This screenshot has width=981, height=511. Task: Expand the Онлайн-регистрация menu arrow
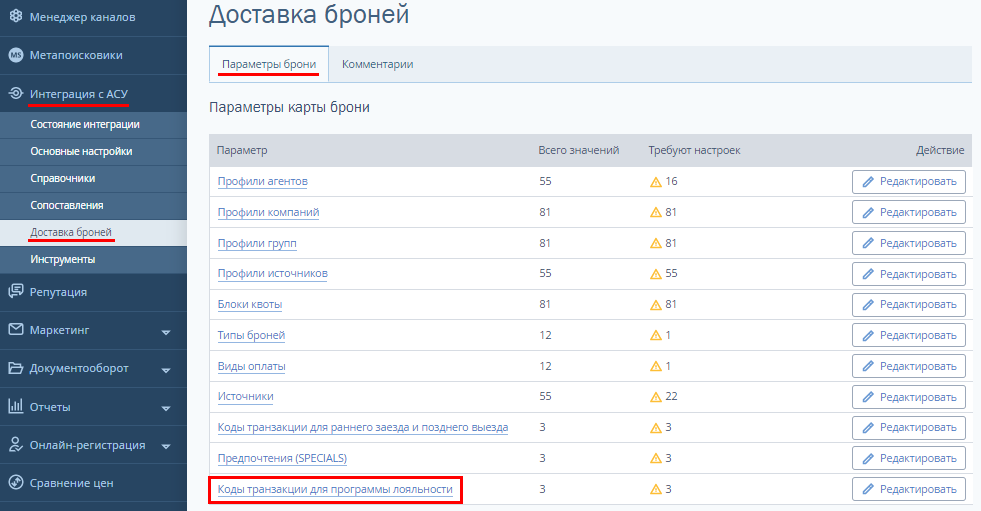coord(166,447)
